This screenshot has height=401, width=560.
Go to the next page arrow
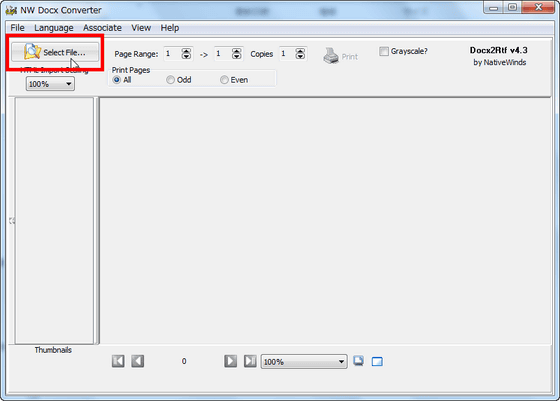click(x=230, y=361)
